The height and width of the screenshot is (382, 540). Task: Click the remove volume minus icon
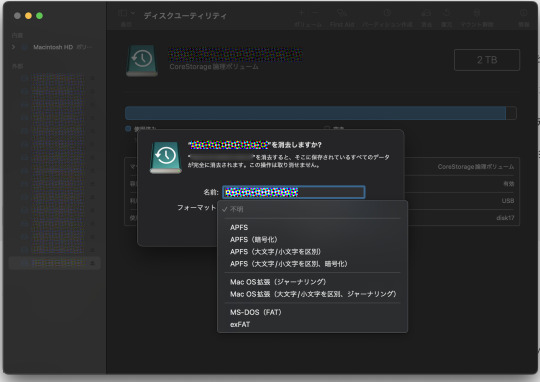coord(315,13)
